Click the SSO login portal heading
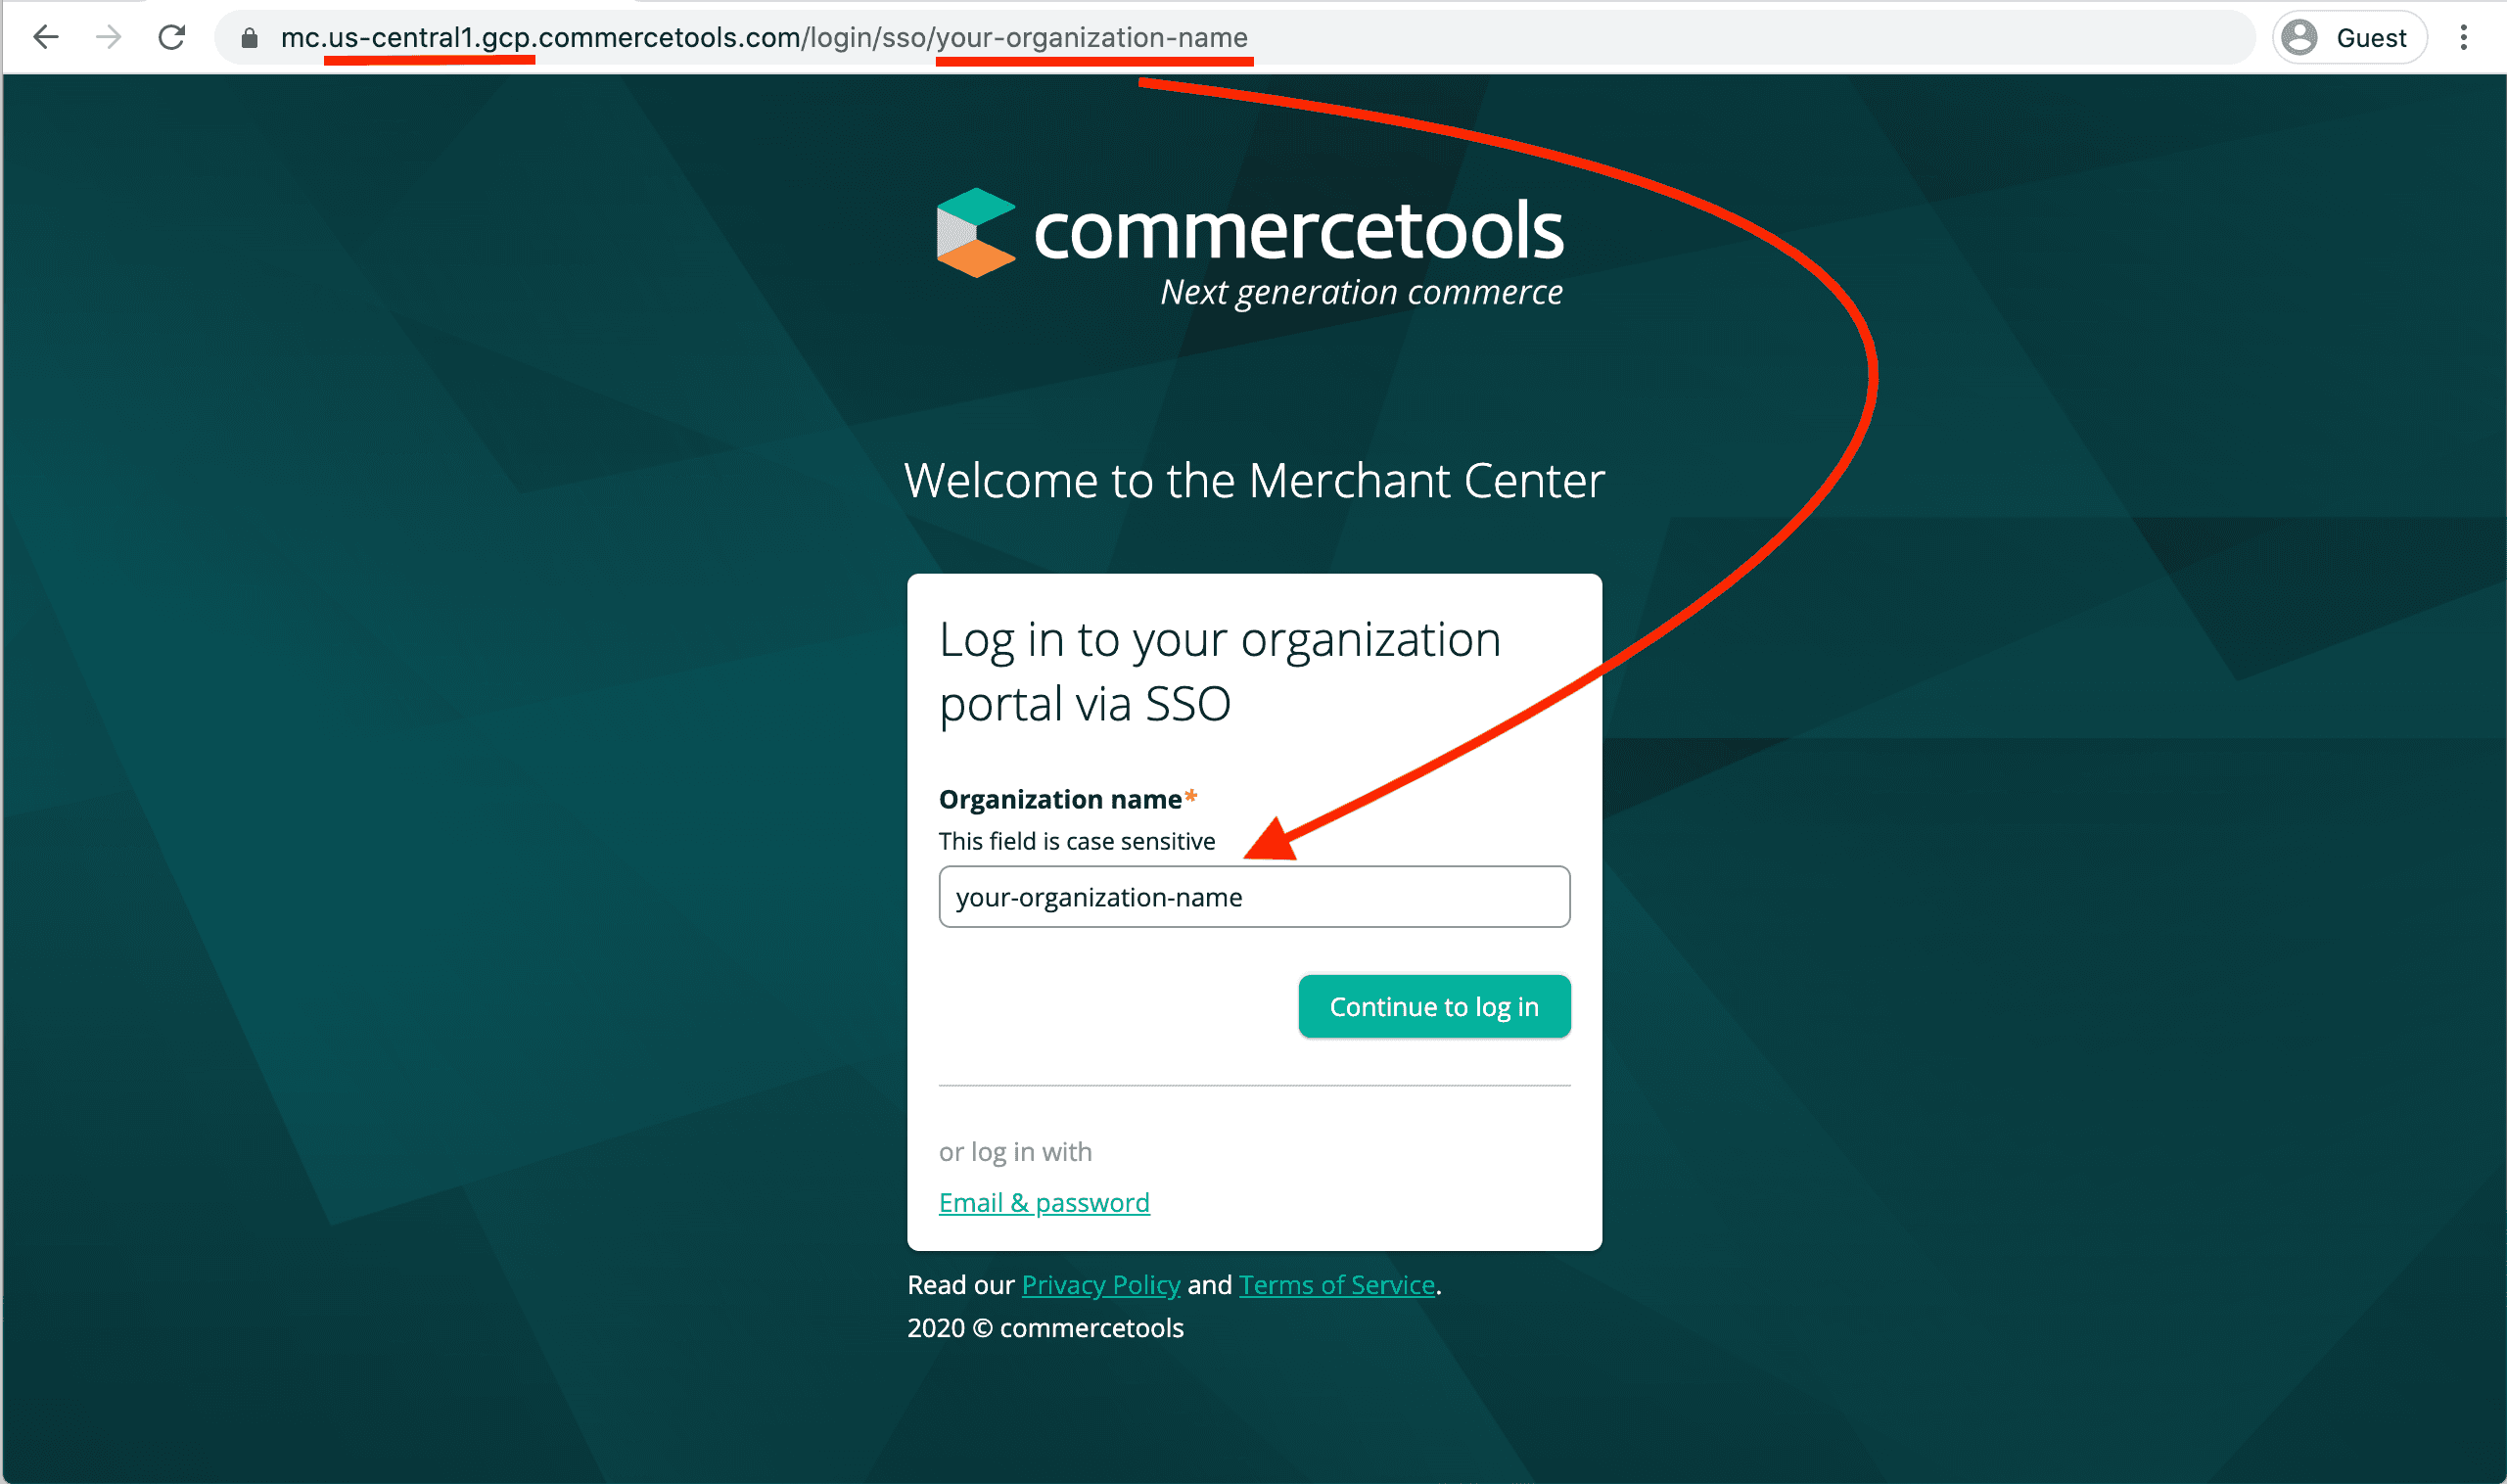 pos(1220,671)
